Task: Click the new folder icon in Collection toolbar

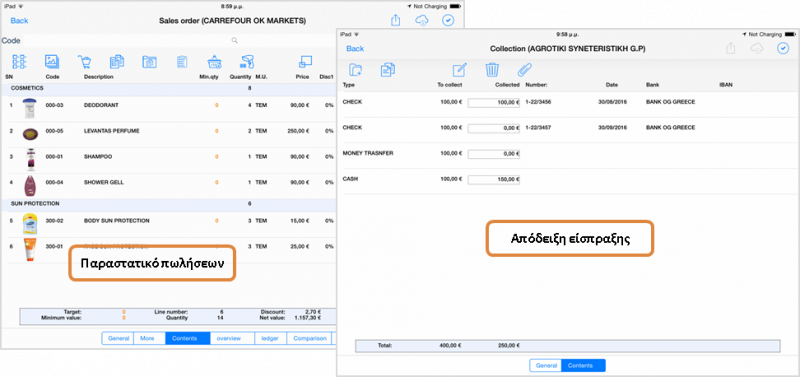Action: coord(355,69)
